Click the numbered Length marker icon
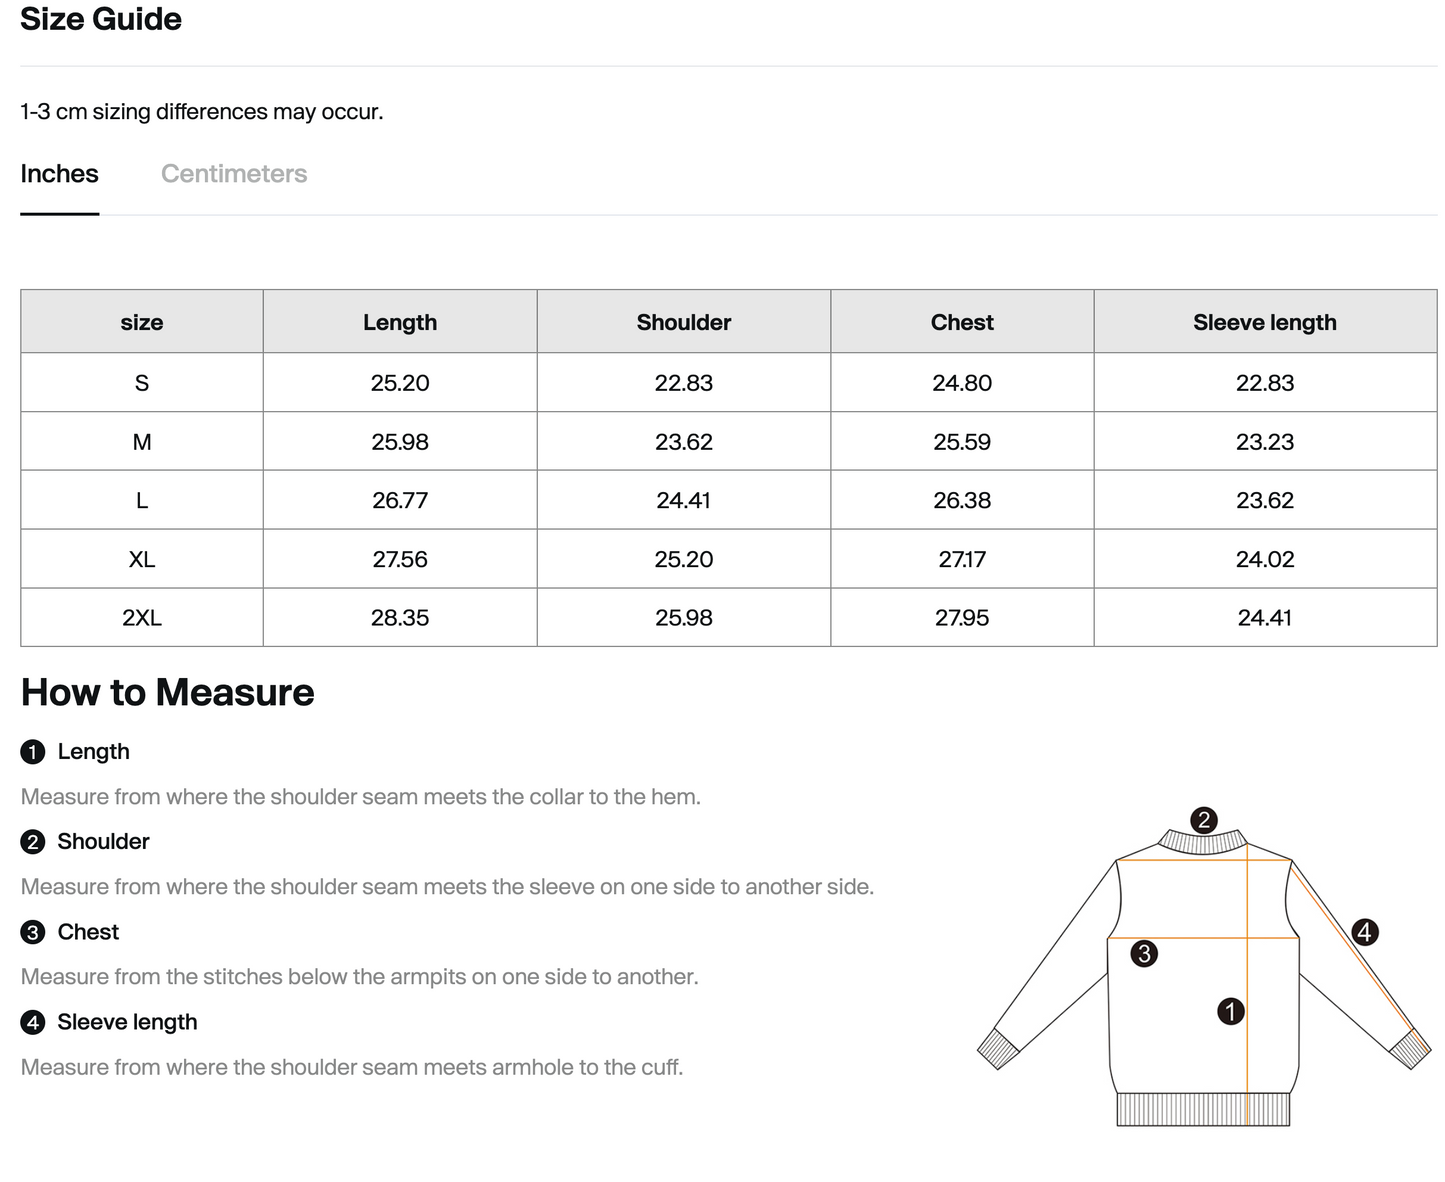 pyautogui.click(x=32, y=751)
